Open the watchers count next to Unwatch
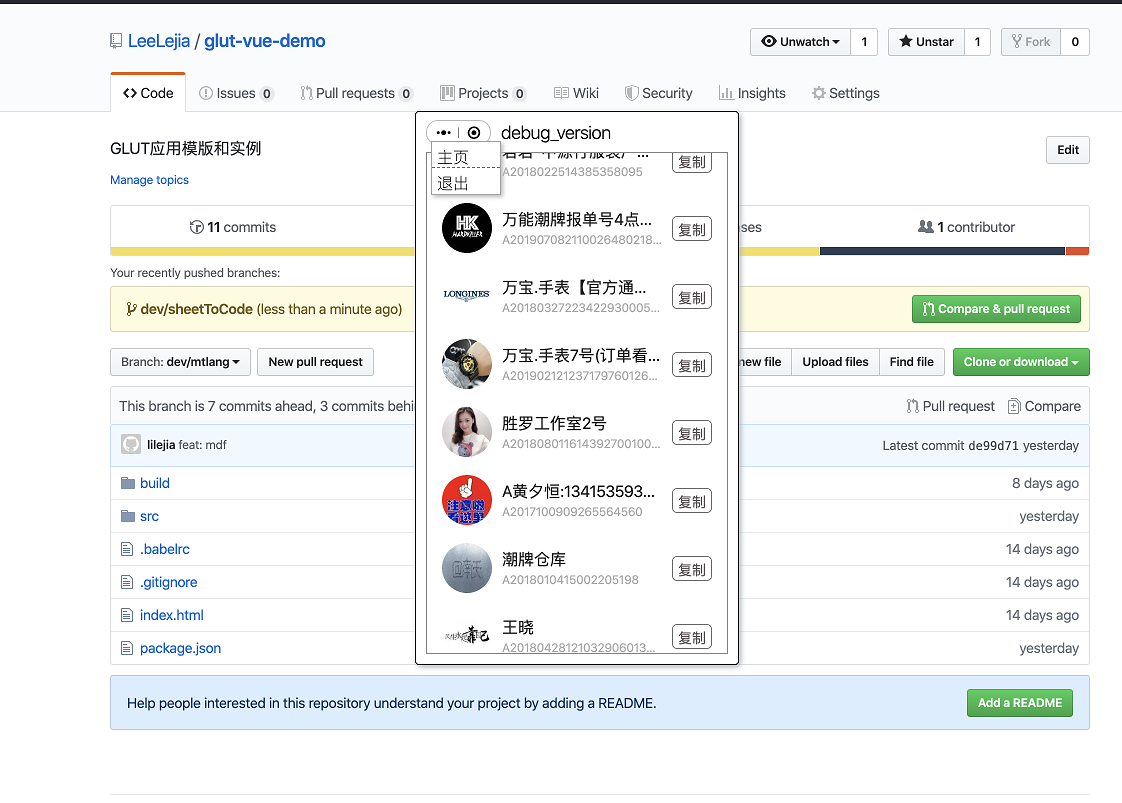Screen dimensions: 1122x803 (864, 42)
